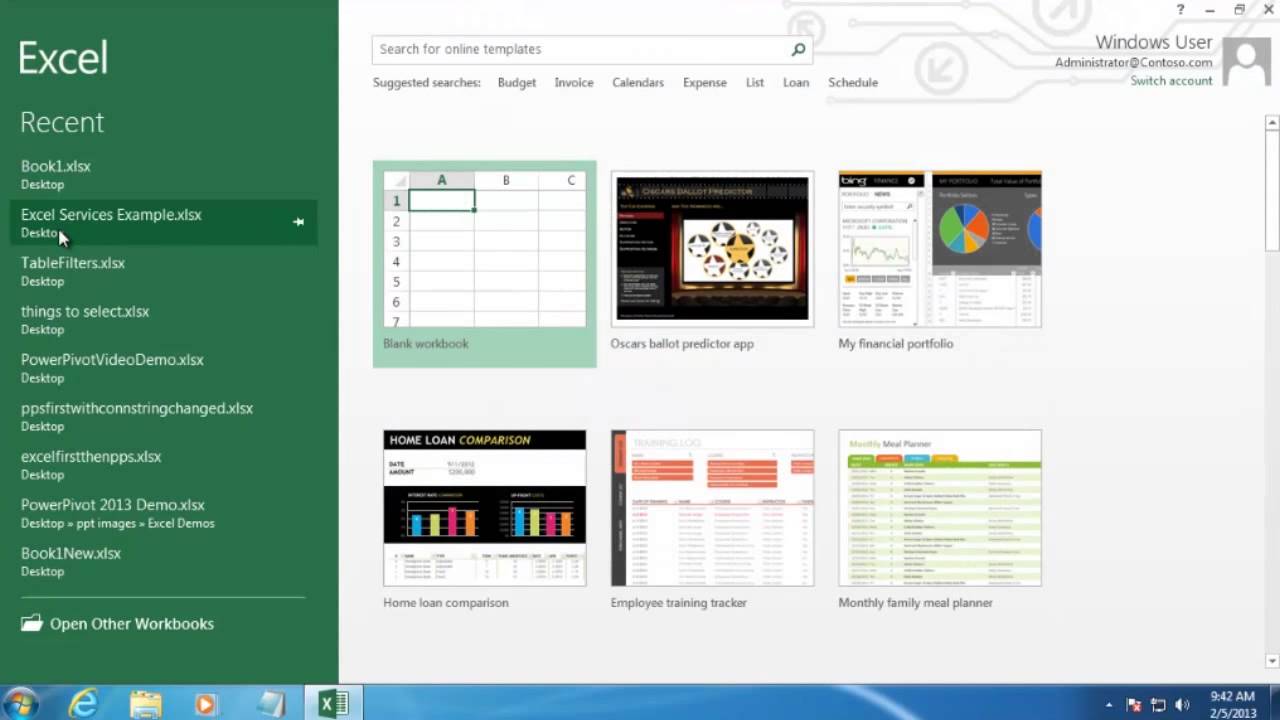Pin Excel Services Example.xlsx to list
The height and width of the screenshot is (720, 1280).
[x=298, y=222]
